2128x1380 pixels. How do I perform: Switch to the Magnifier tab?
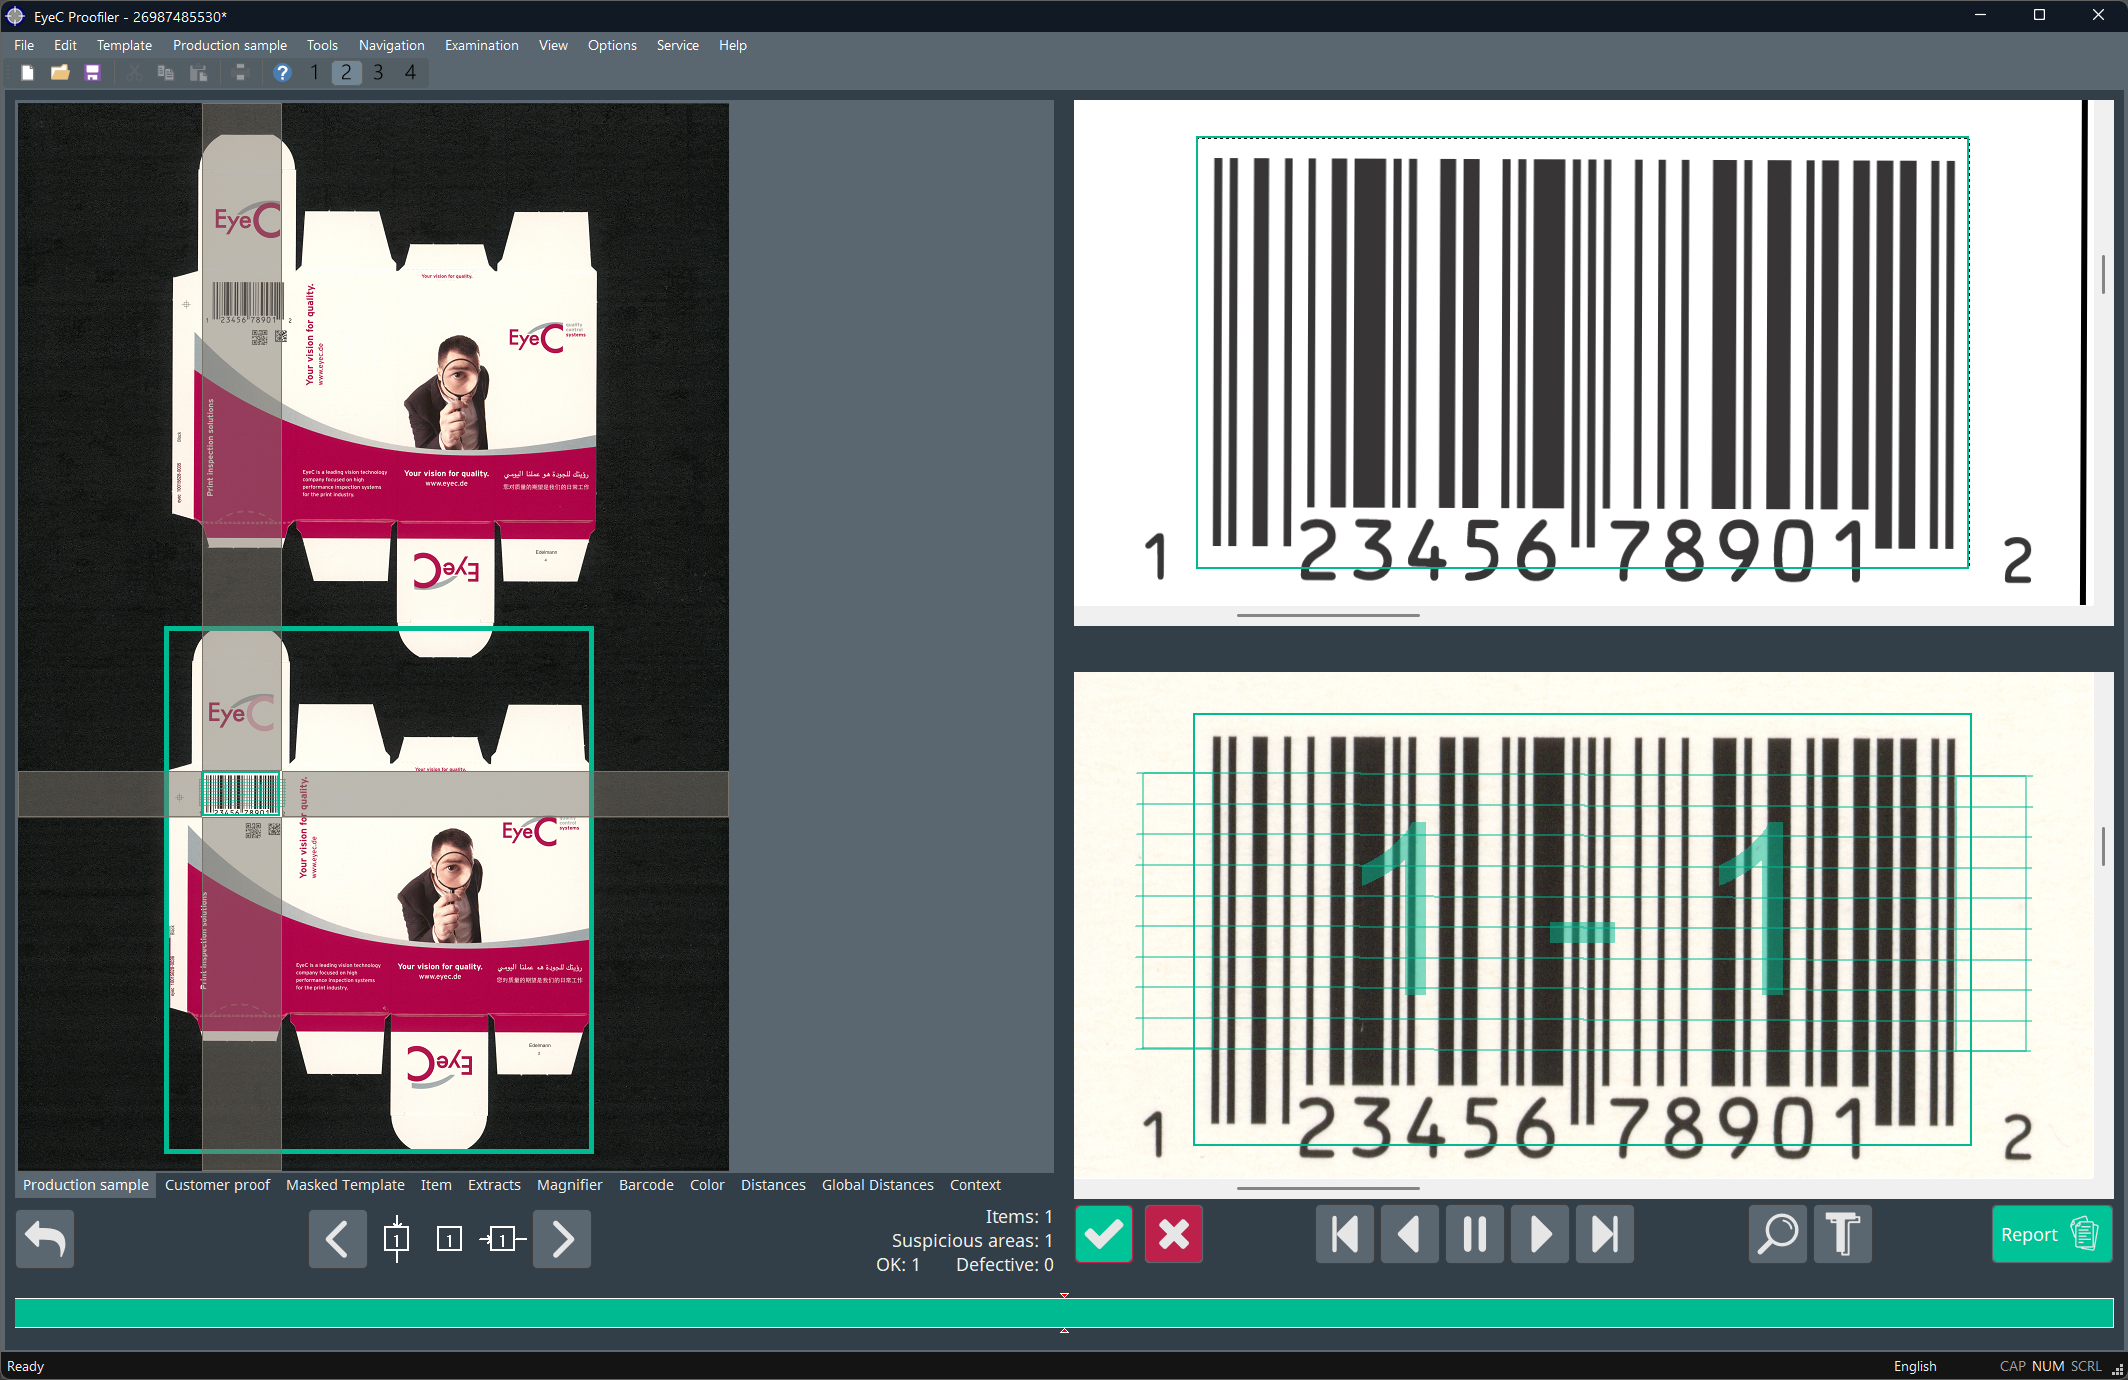[x=570, y=1185]
